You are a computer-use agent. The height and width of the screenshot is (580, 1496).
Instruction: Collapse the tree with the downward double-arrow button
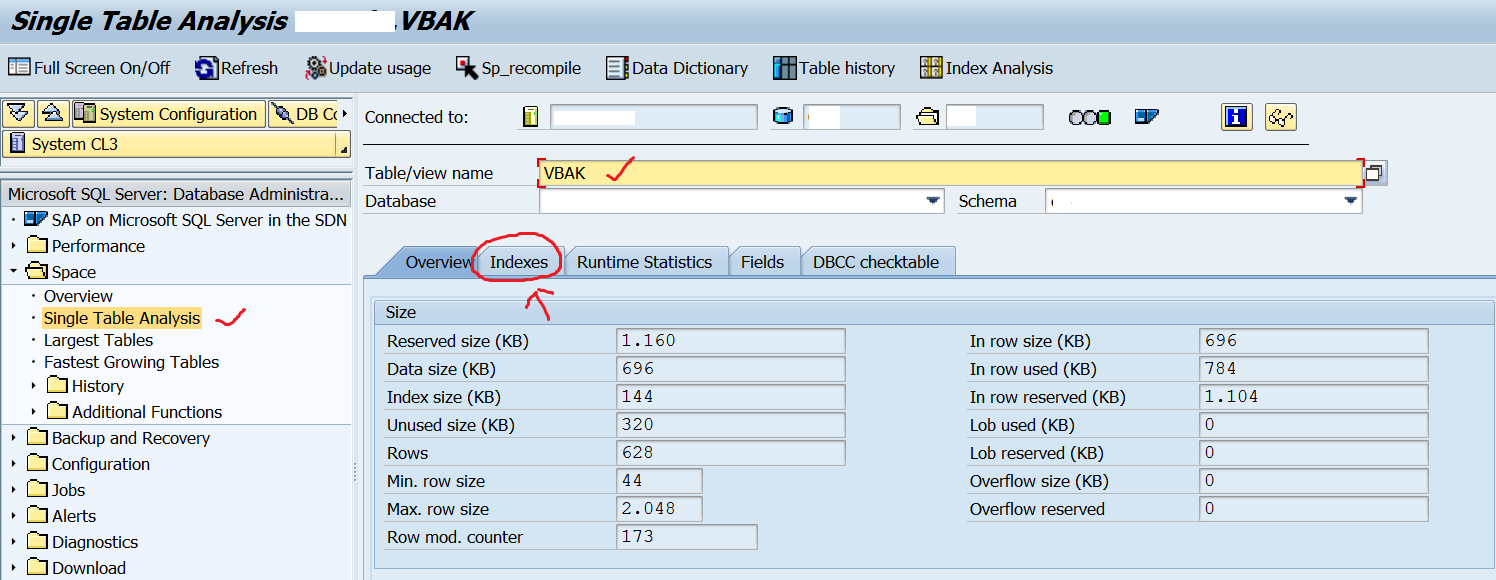[18, 113]
